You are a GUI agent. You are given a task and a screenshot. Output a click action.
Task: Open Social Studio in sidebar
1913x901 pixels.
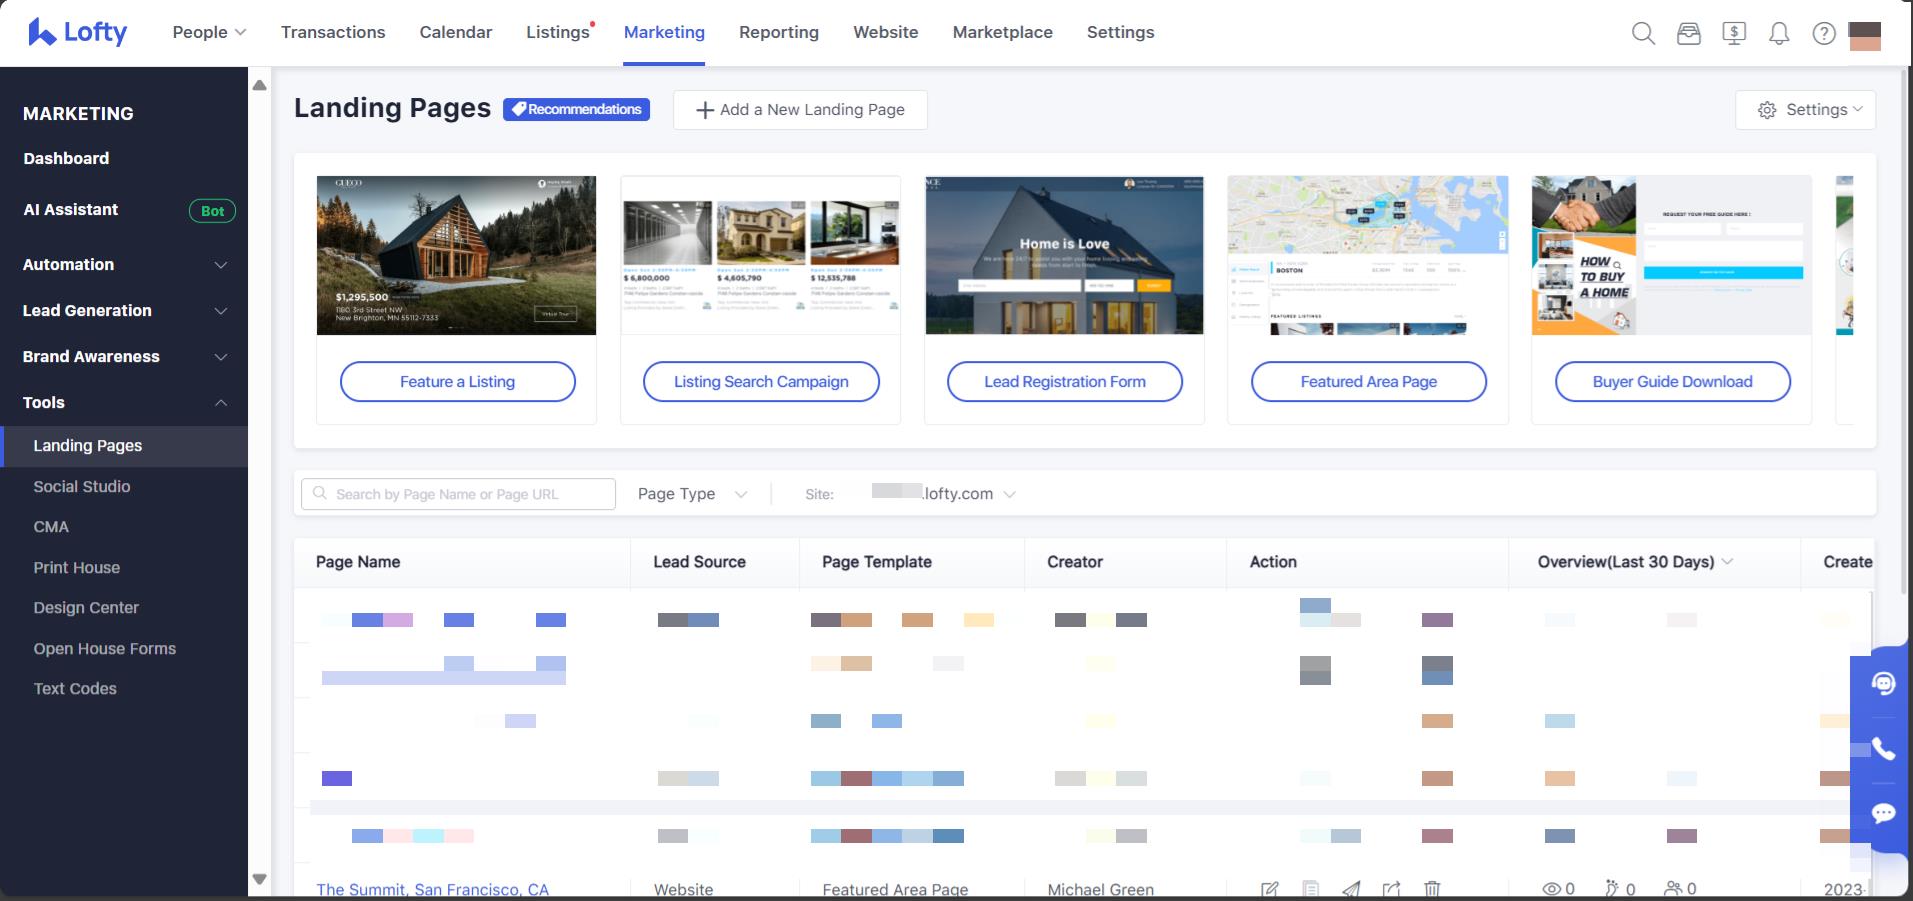click(82, 487)
